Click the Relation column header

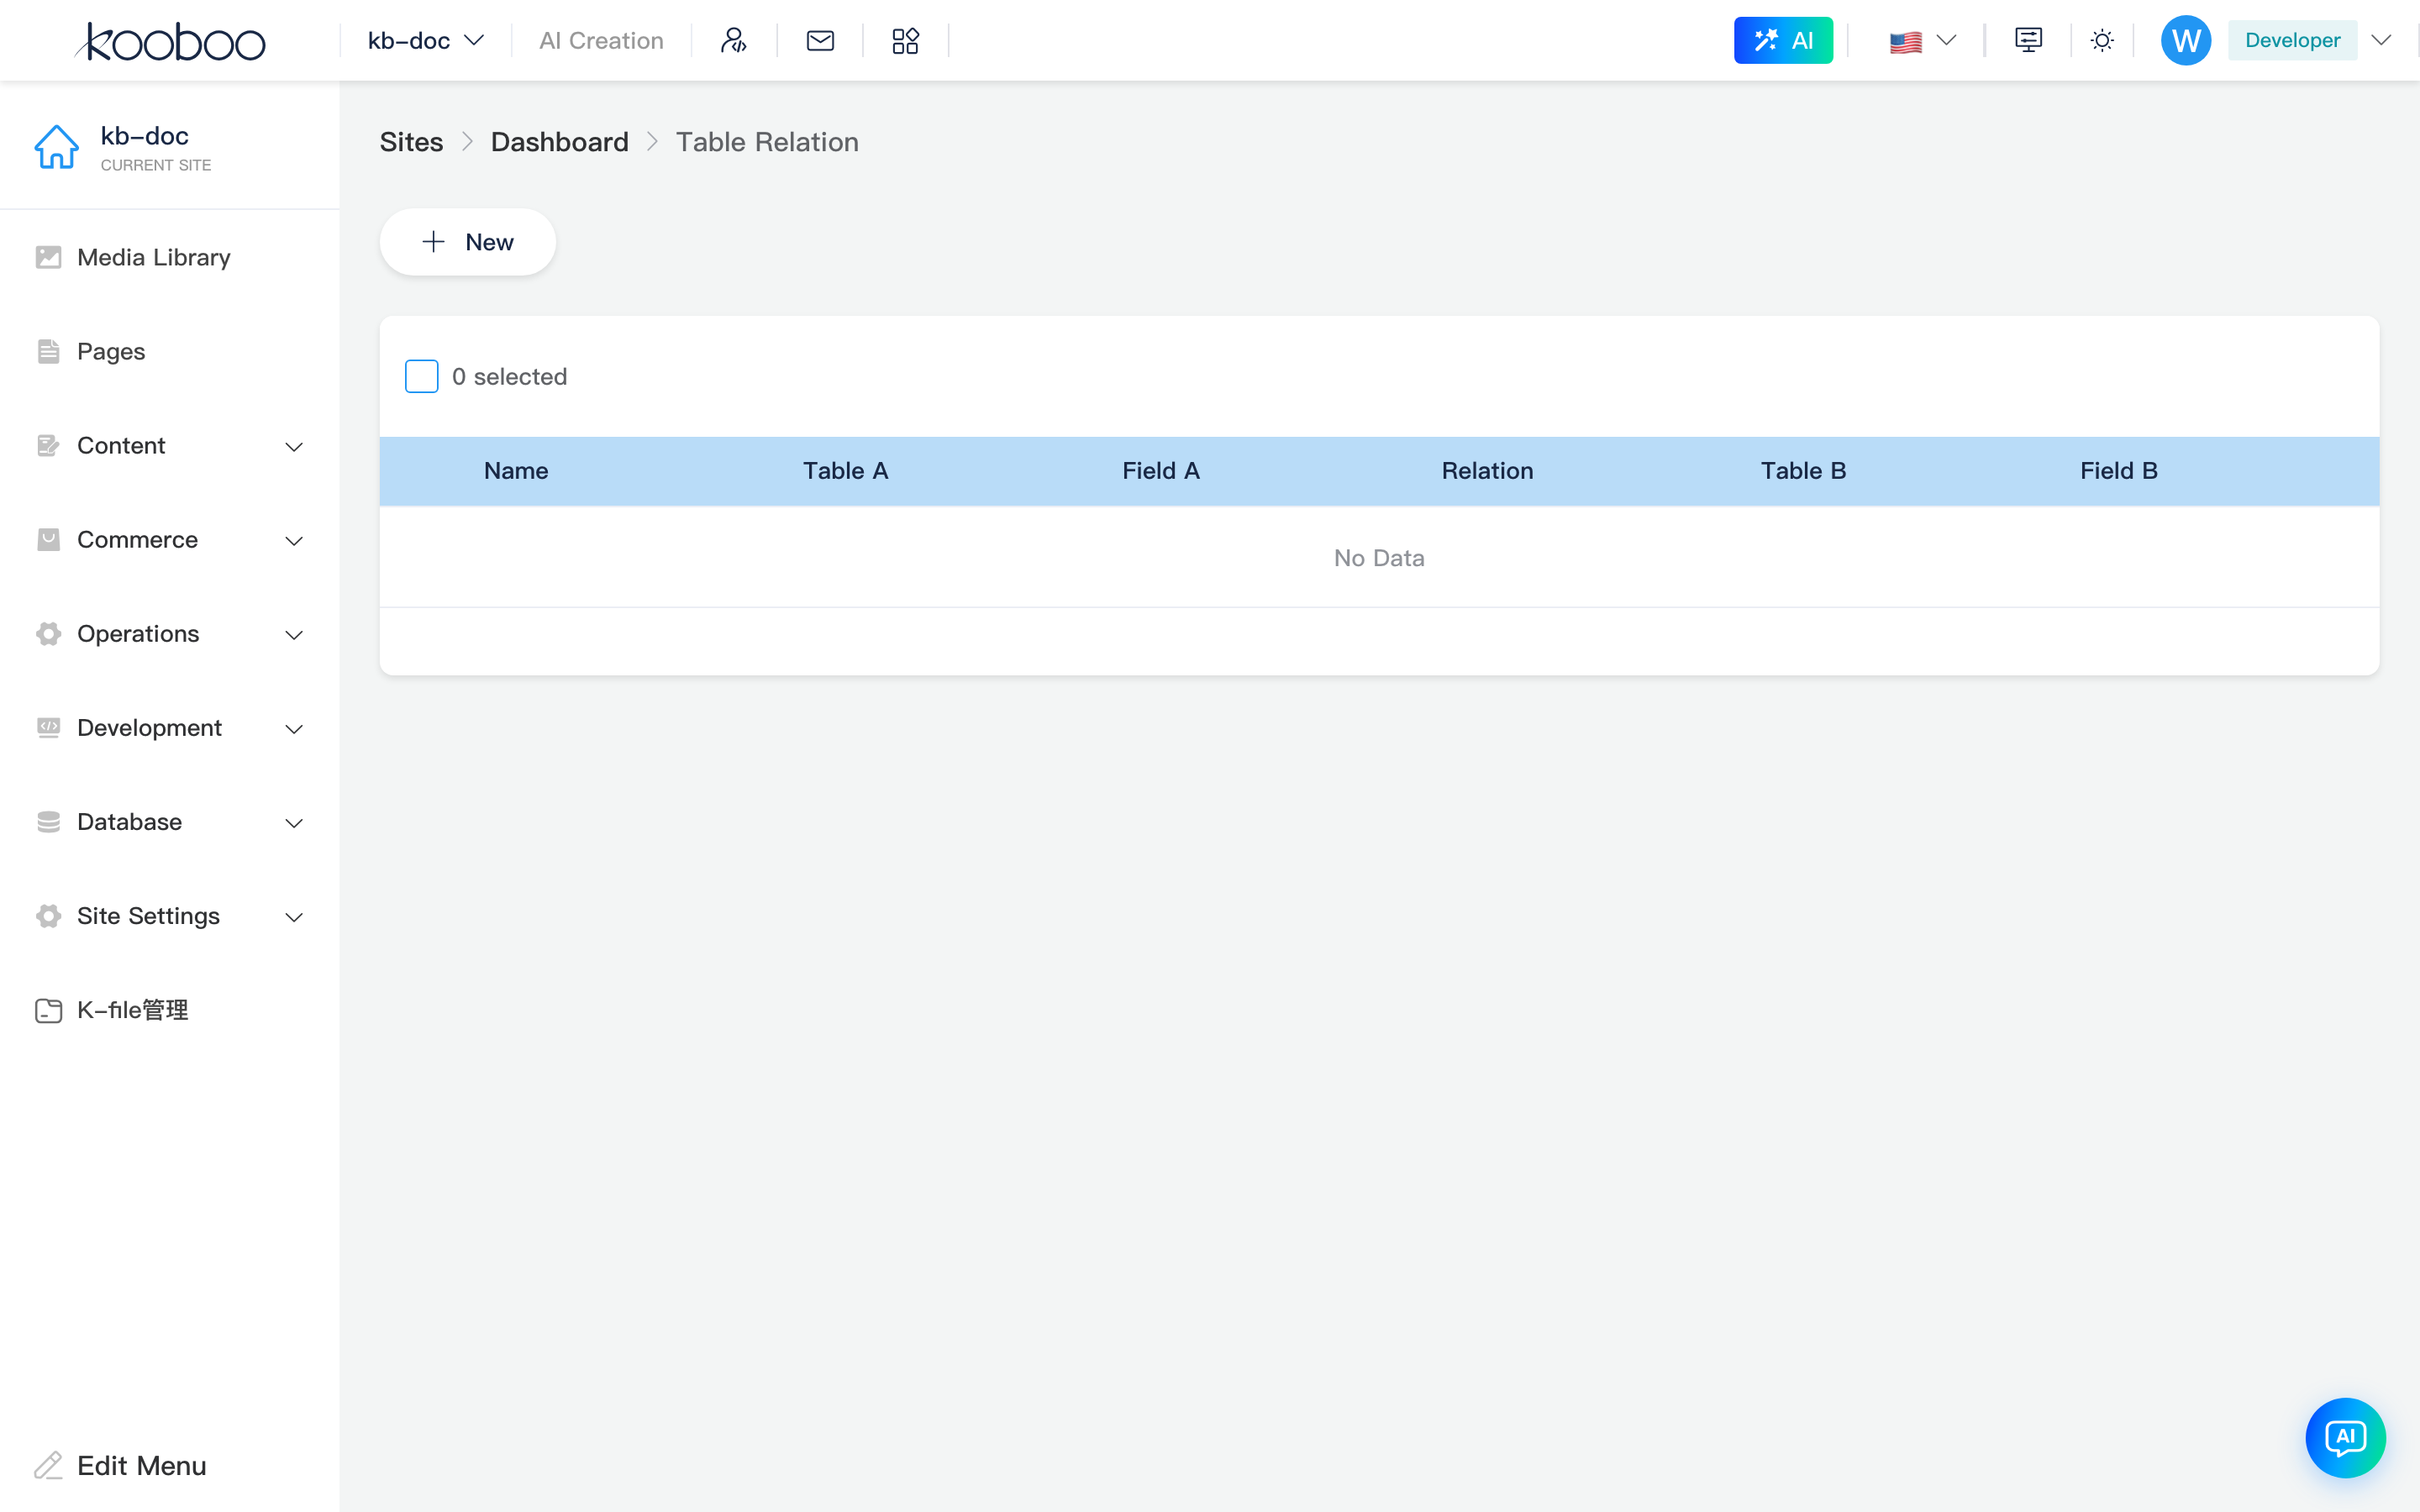[x=1487, y=471]
